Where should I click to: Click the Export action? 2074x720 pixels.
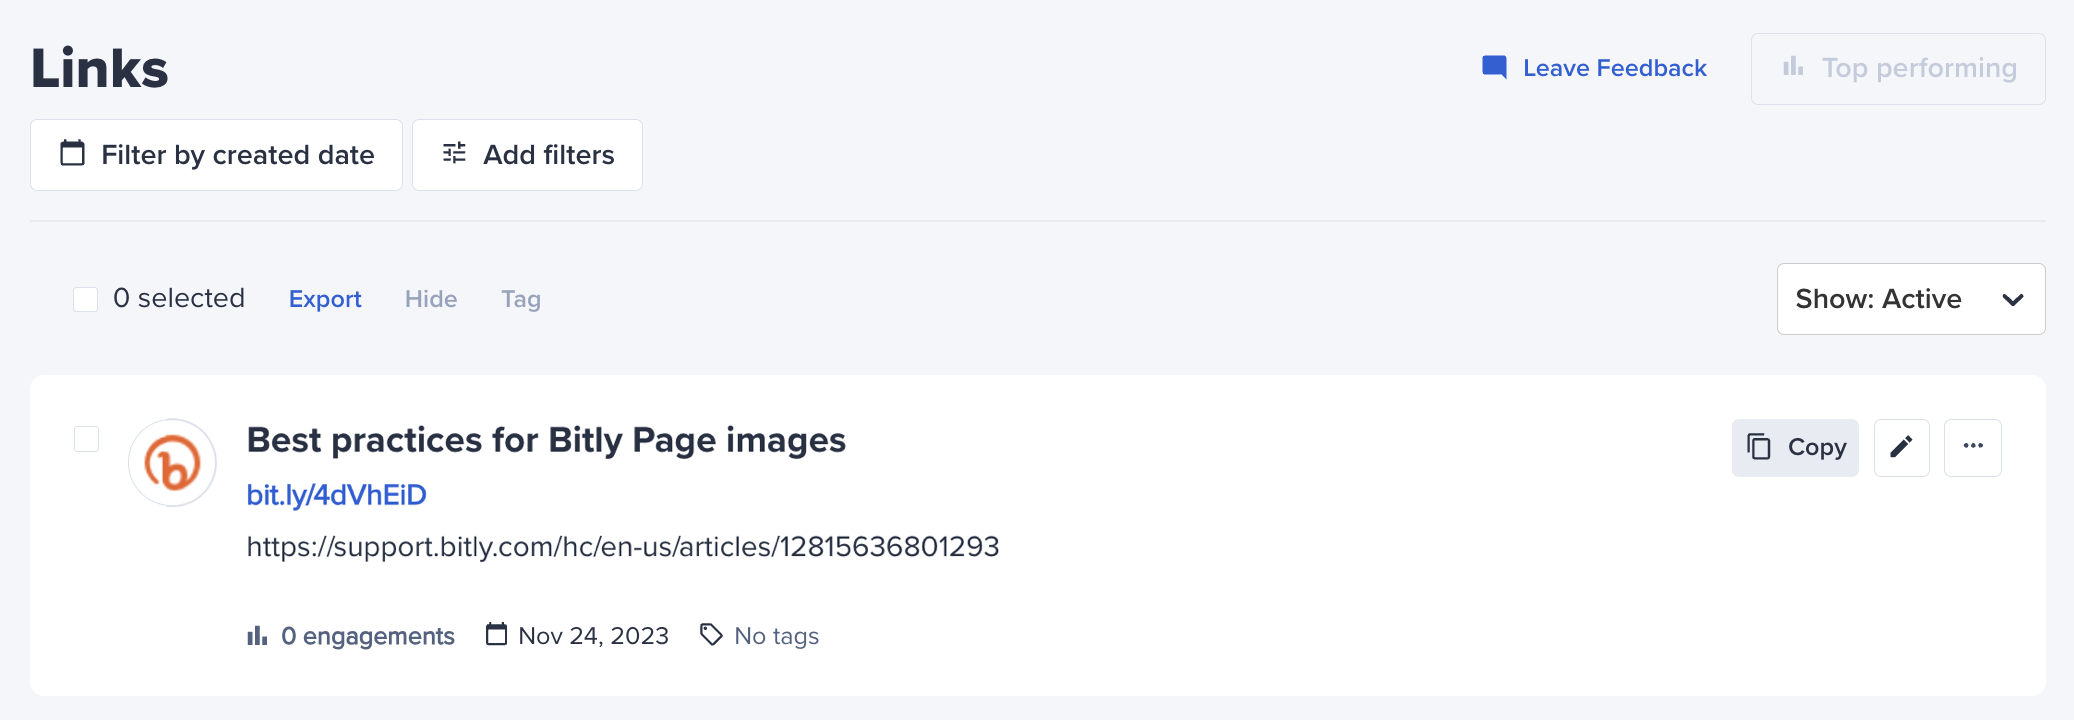pos(325,299)
